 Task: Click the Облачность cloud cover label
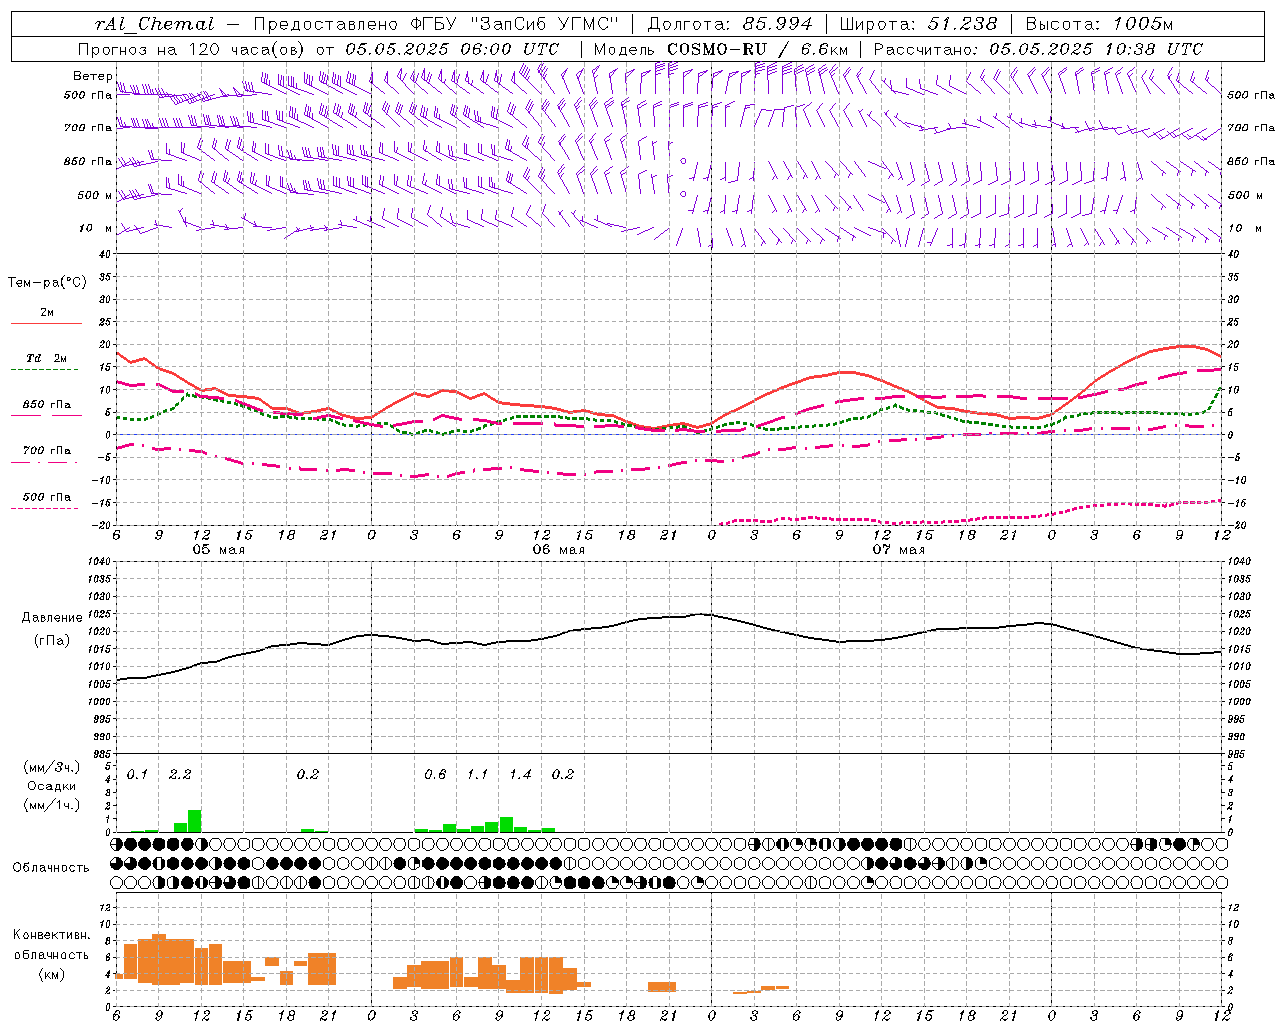[x=51, y=867]
